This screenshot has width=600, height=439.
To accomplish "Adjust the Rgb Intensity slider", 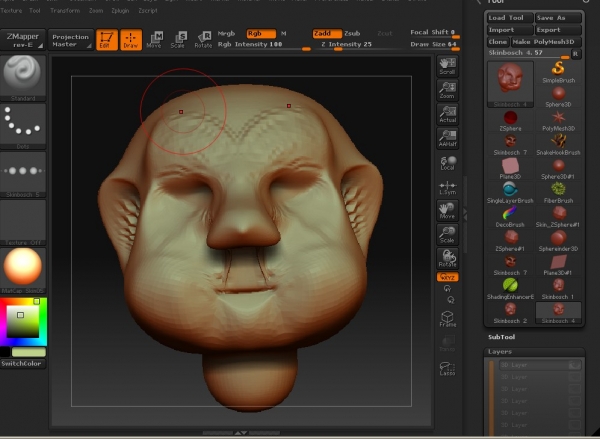I will click(x=264, y=45).
